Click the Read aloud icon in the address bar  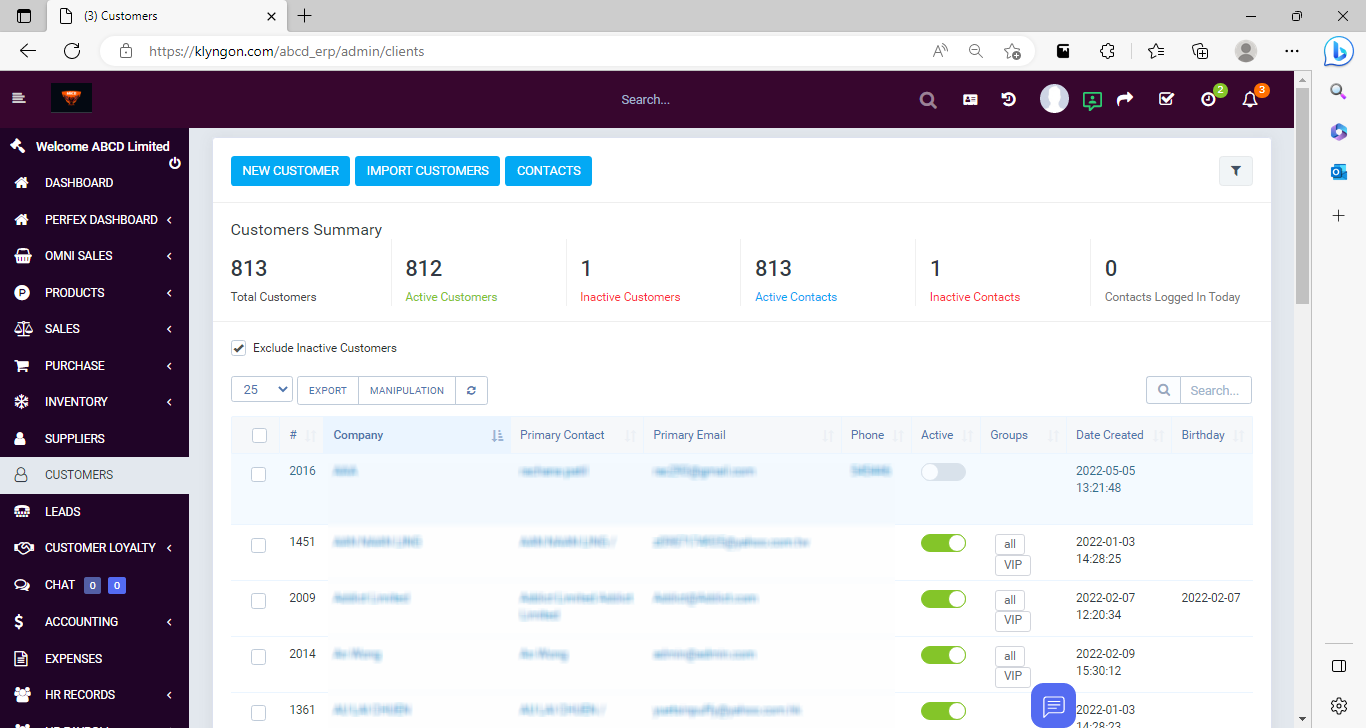[x=940, y=51]
